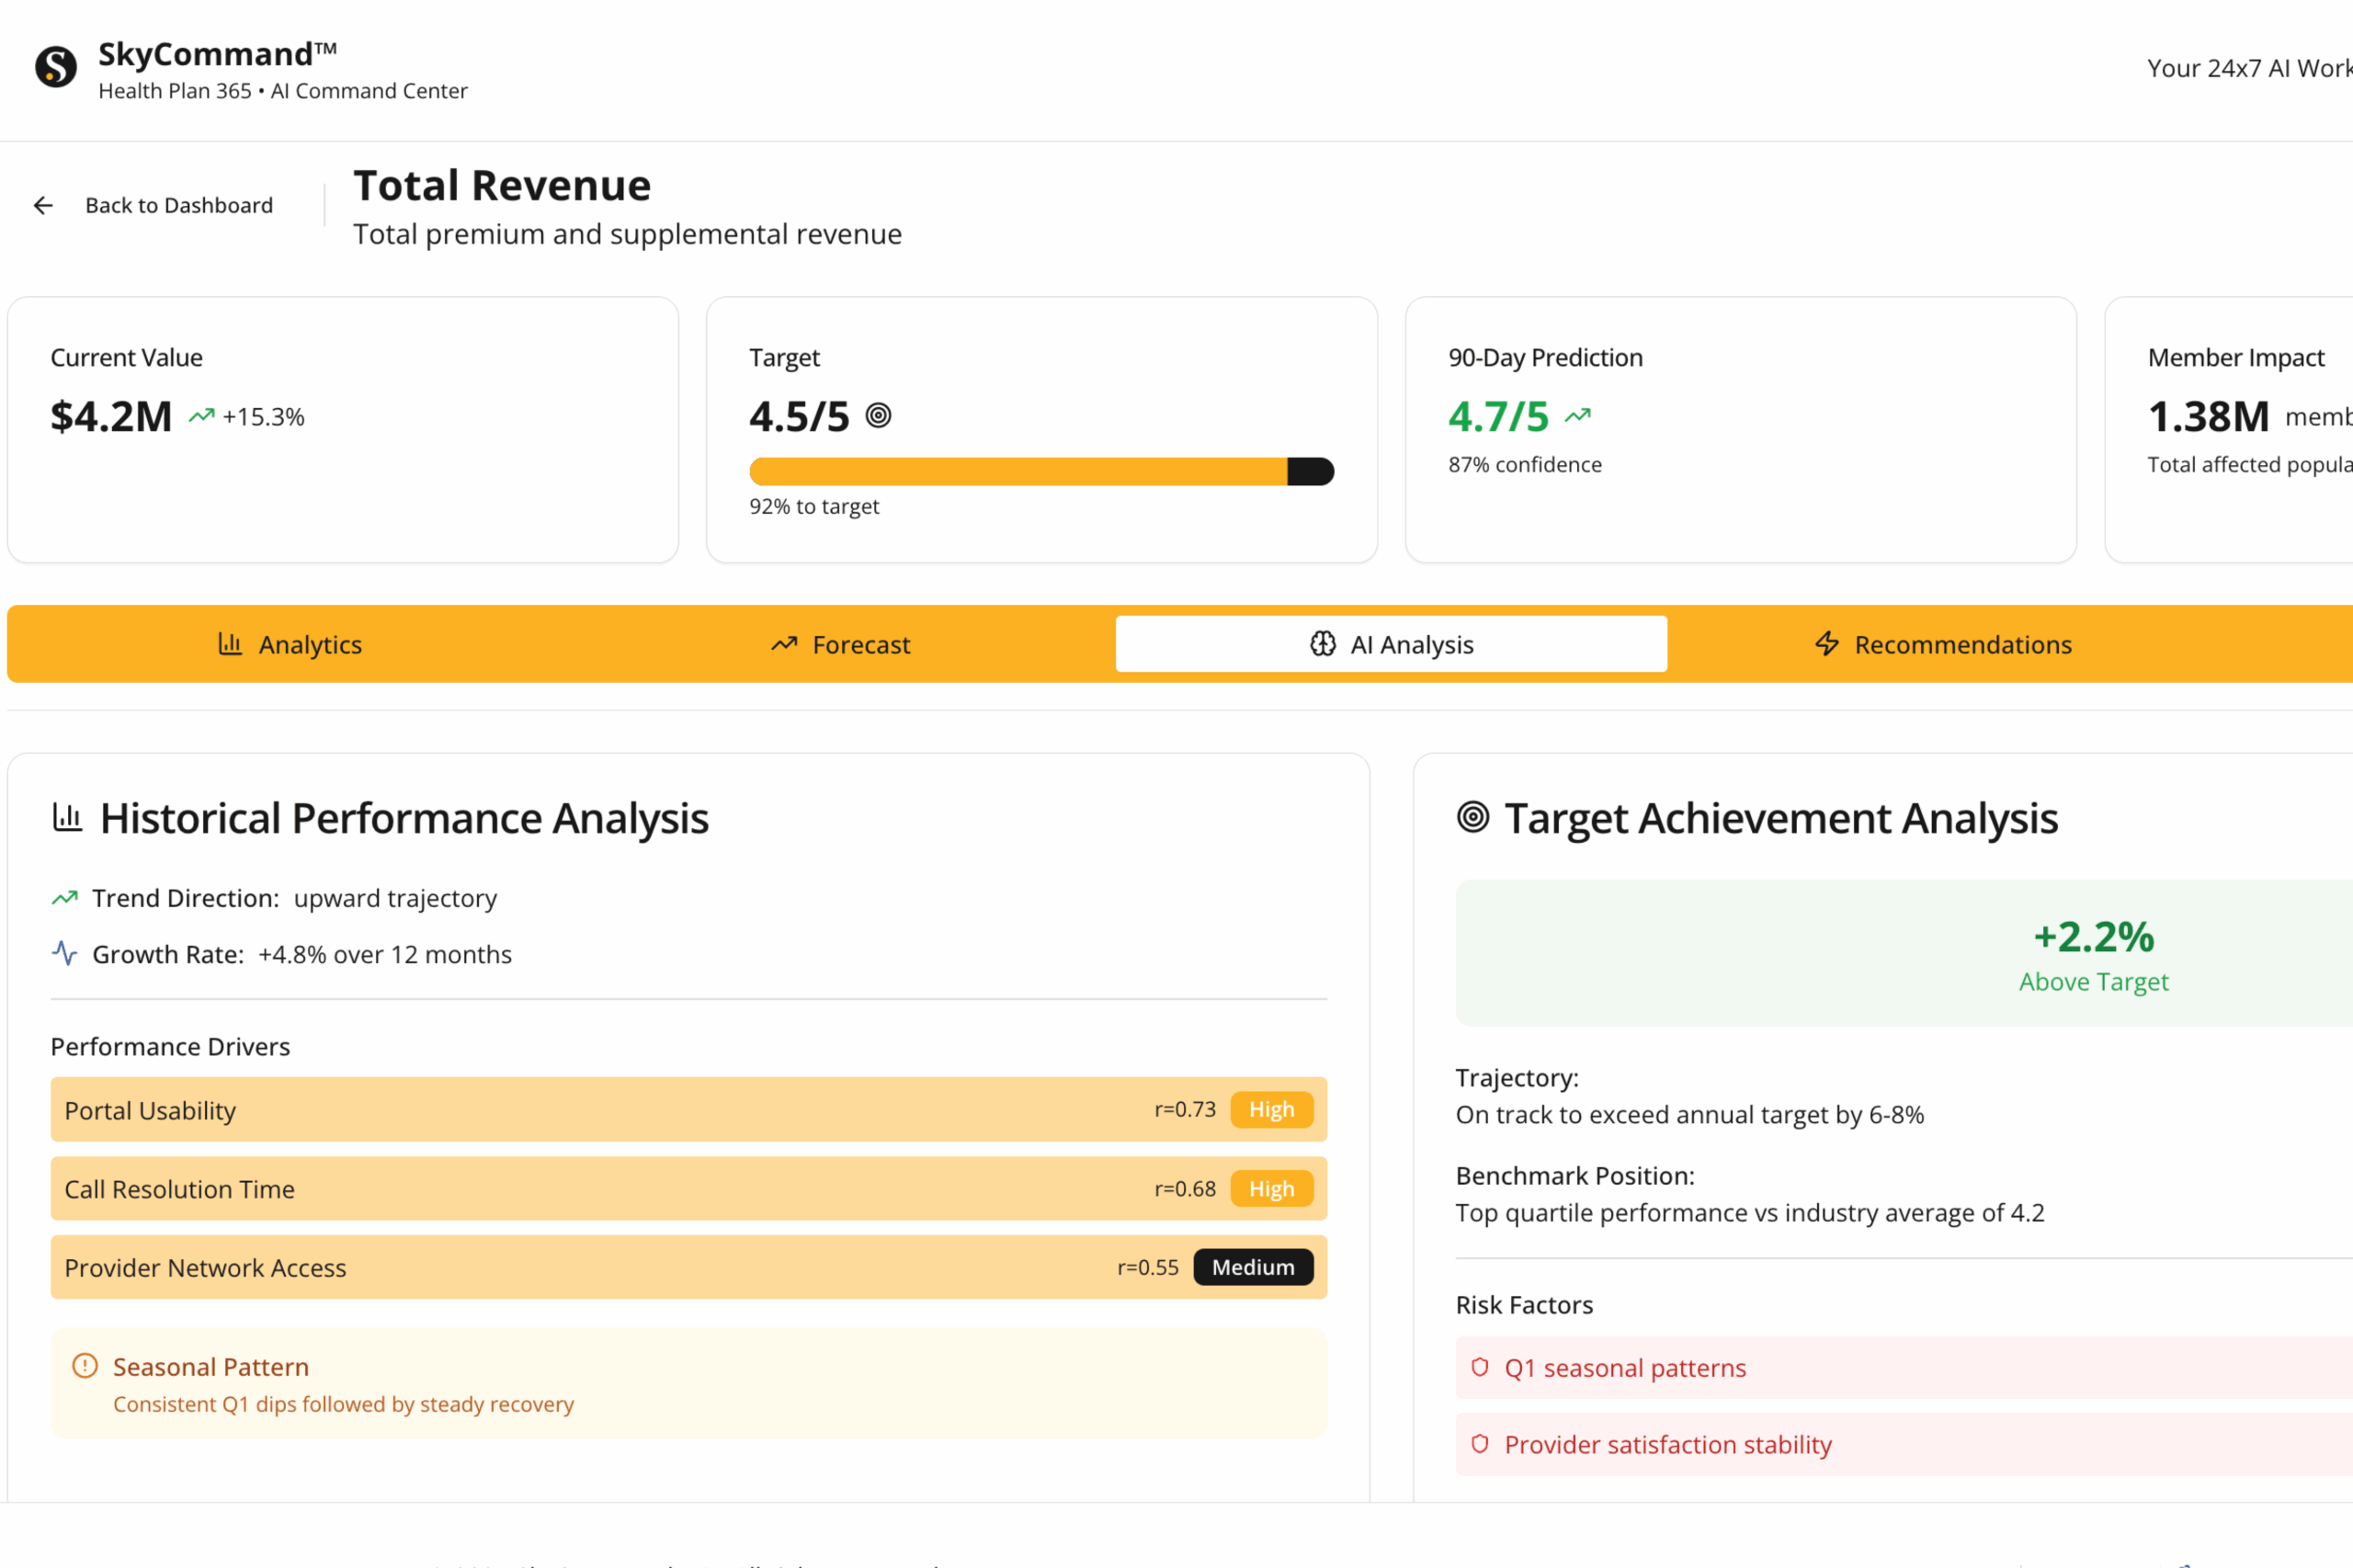The height and width of the screenshot is (1568, 2353).
Task: Open the Forecast tab
Action: point(840,644)
